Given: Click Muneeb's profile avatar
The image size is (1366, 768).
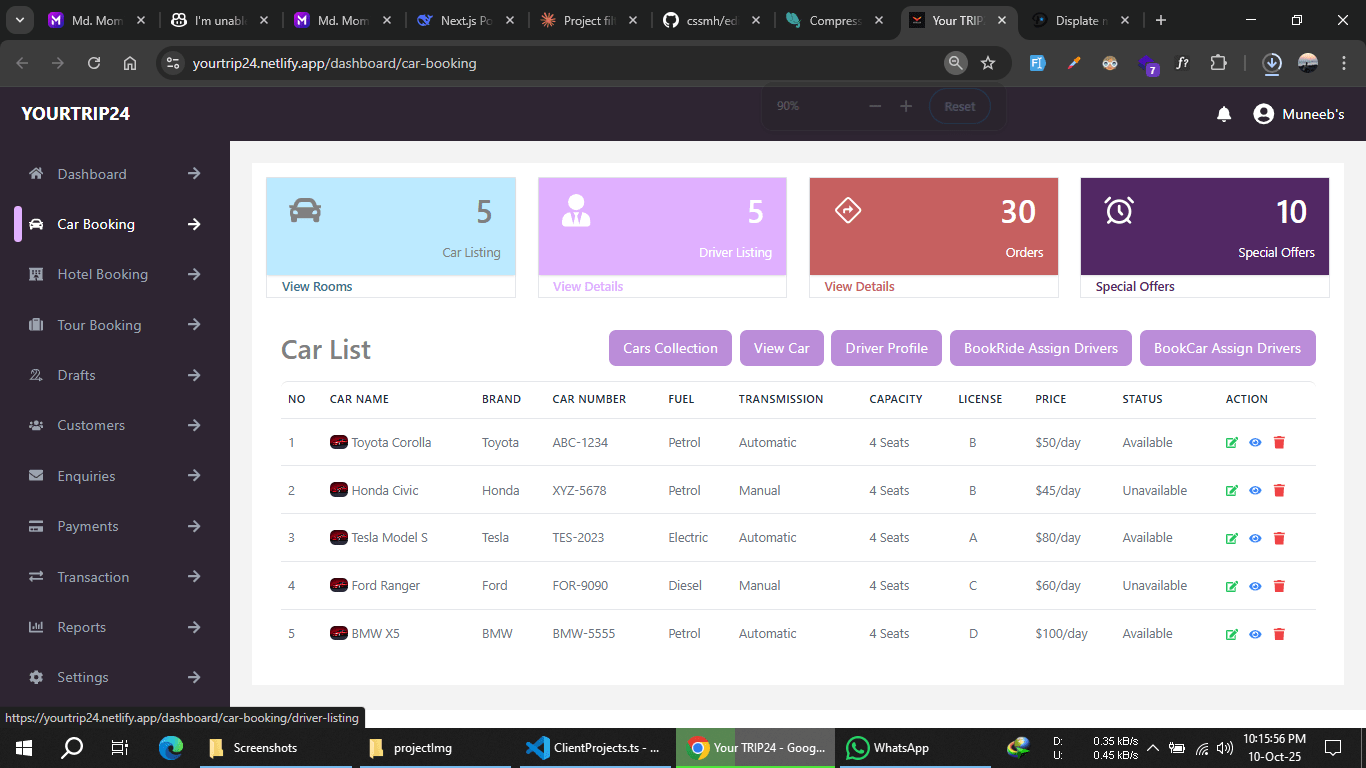Looking at the screenshot, I should pos(1262,114).
